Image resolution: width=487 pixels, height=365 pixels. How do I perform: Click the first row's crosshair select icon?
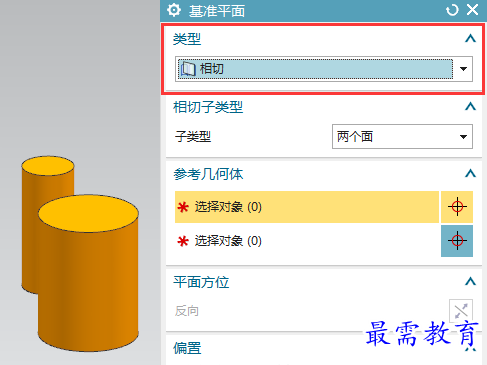457,207
